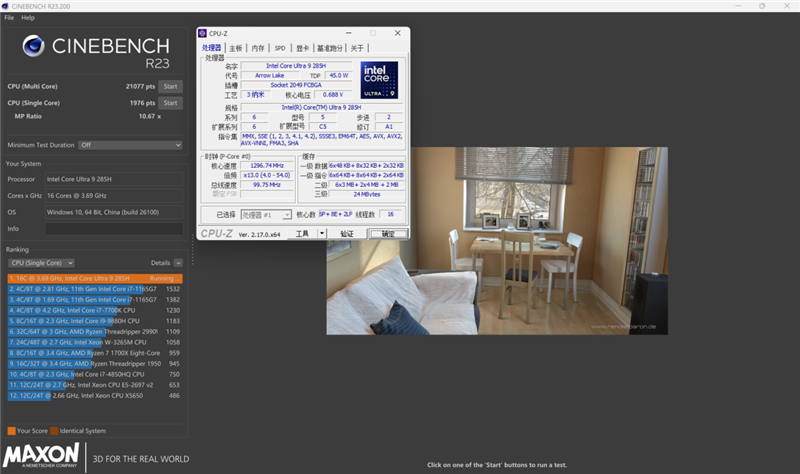
Task: Switch to the 处理器 tab in CPU-Z
Action: click(x=211, y=48)
